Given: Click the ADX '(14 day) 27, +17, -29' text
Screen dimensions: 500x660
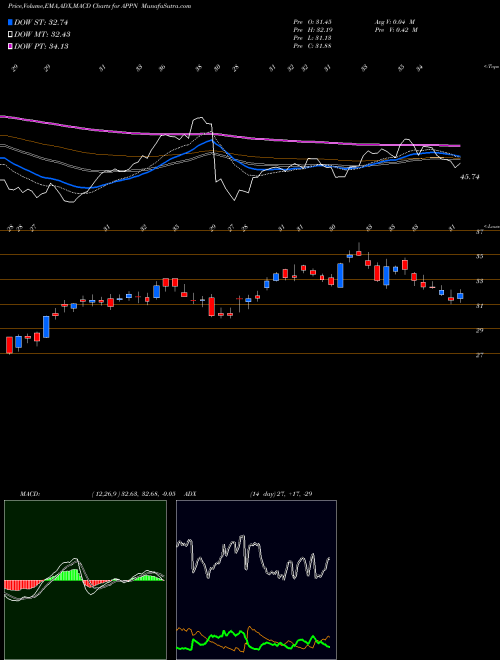Looking at the screenshot, I should tap(281, 494).
